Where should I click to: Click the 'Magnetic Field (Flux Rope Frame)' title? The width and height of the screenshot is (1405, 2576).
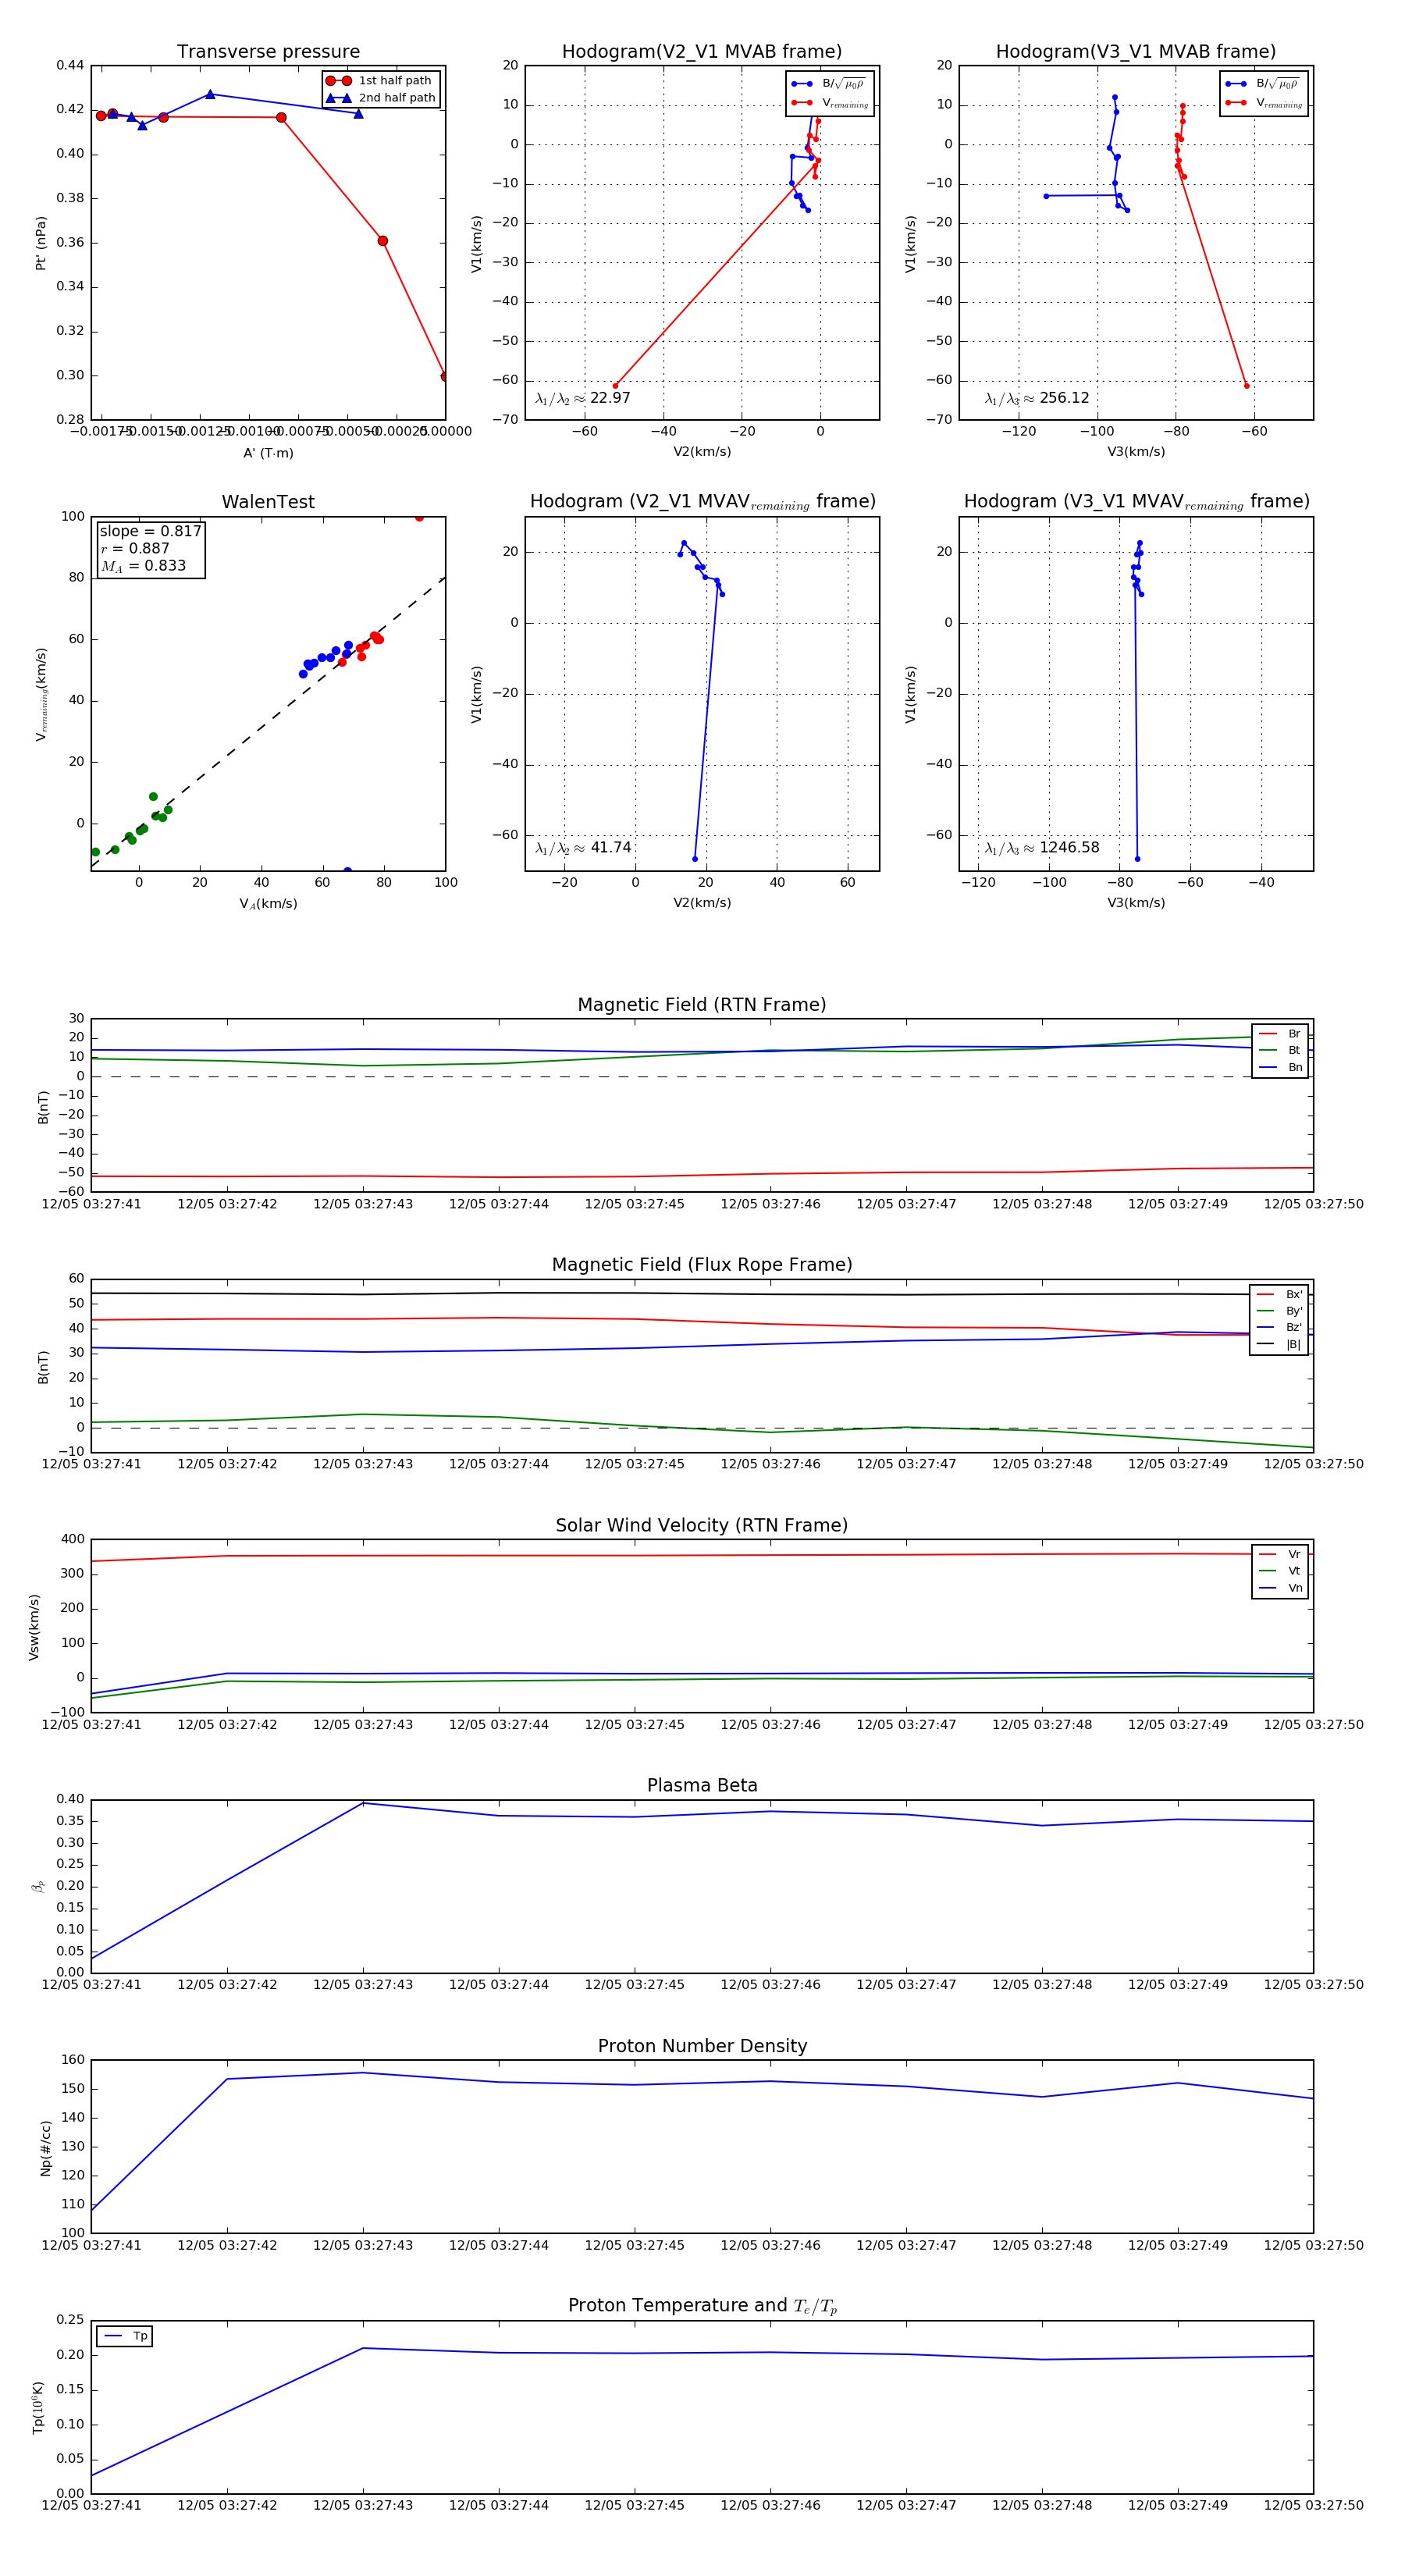(x=702, y=1265)
